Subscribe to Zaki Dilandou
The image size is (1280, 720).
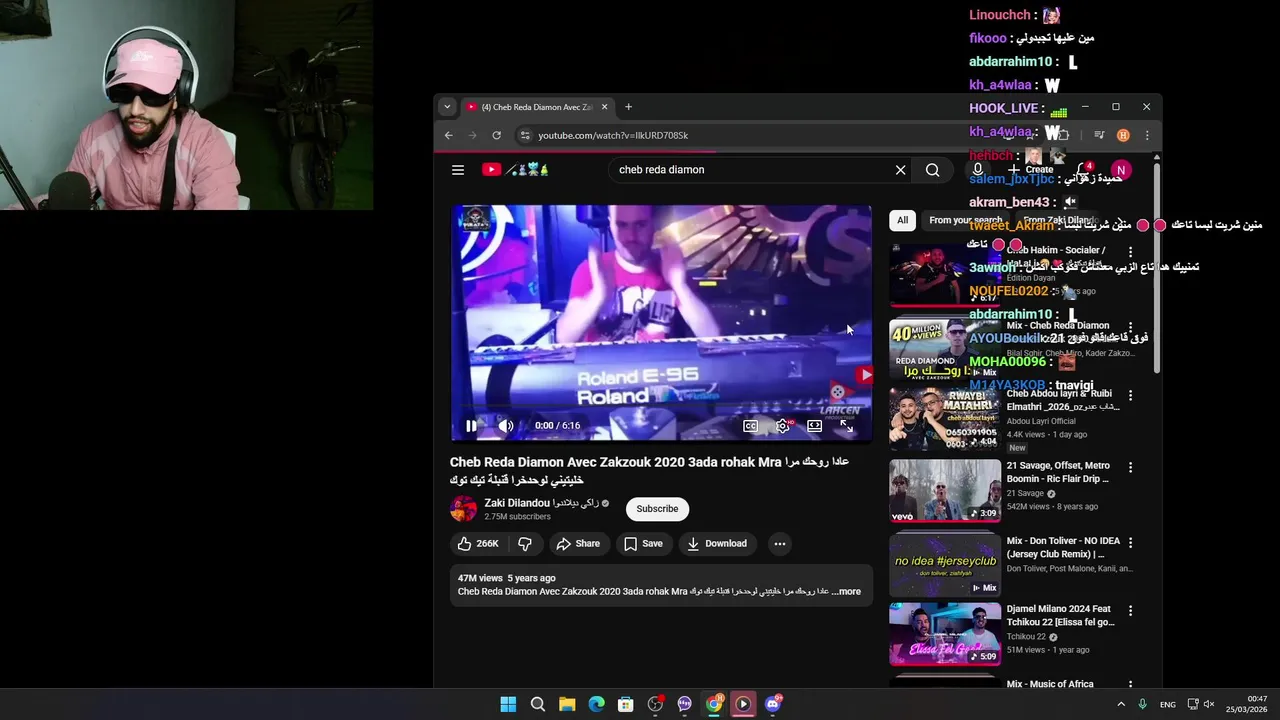tap(657, 509)
